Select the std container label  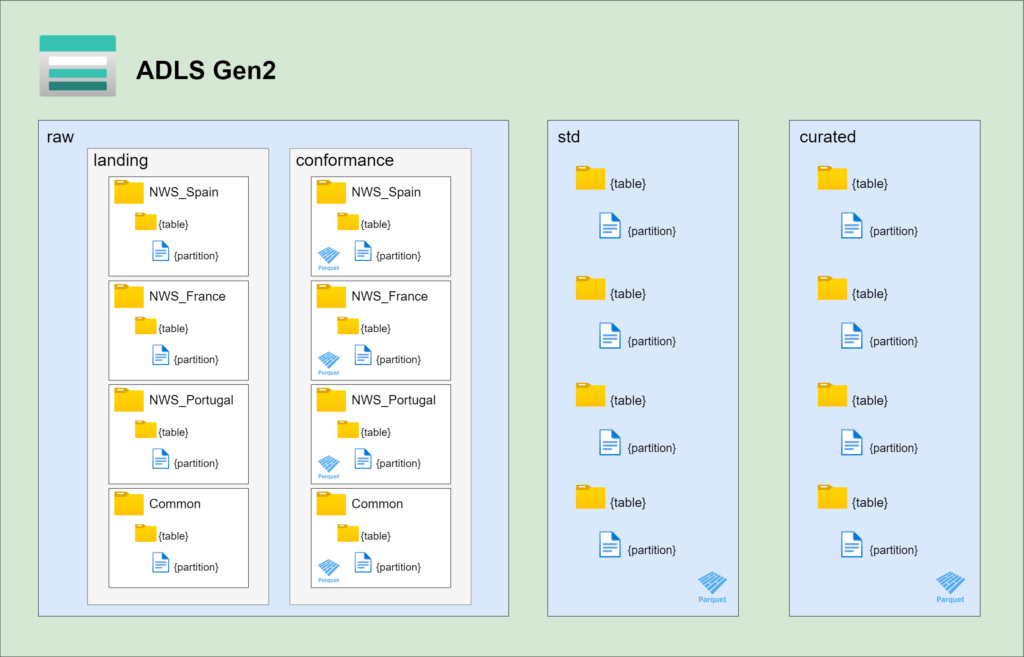[568, 136]
